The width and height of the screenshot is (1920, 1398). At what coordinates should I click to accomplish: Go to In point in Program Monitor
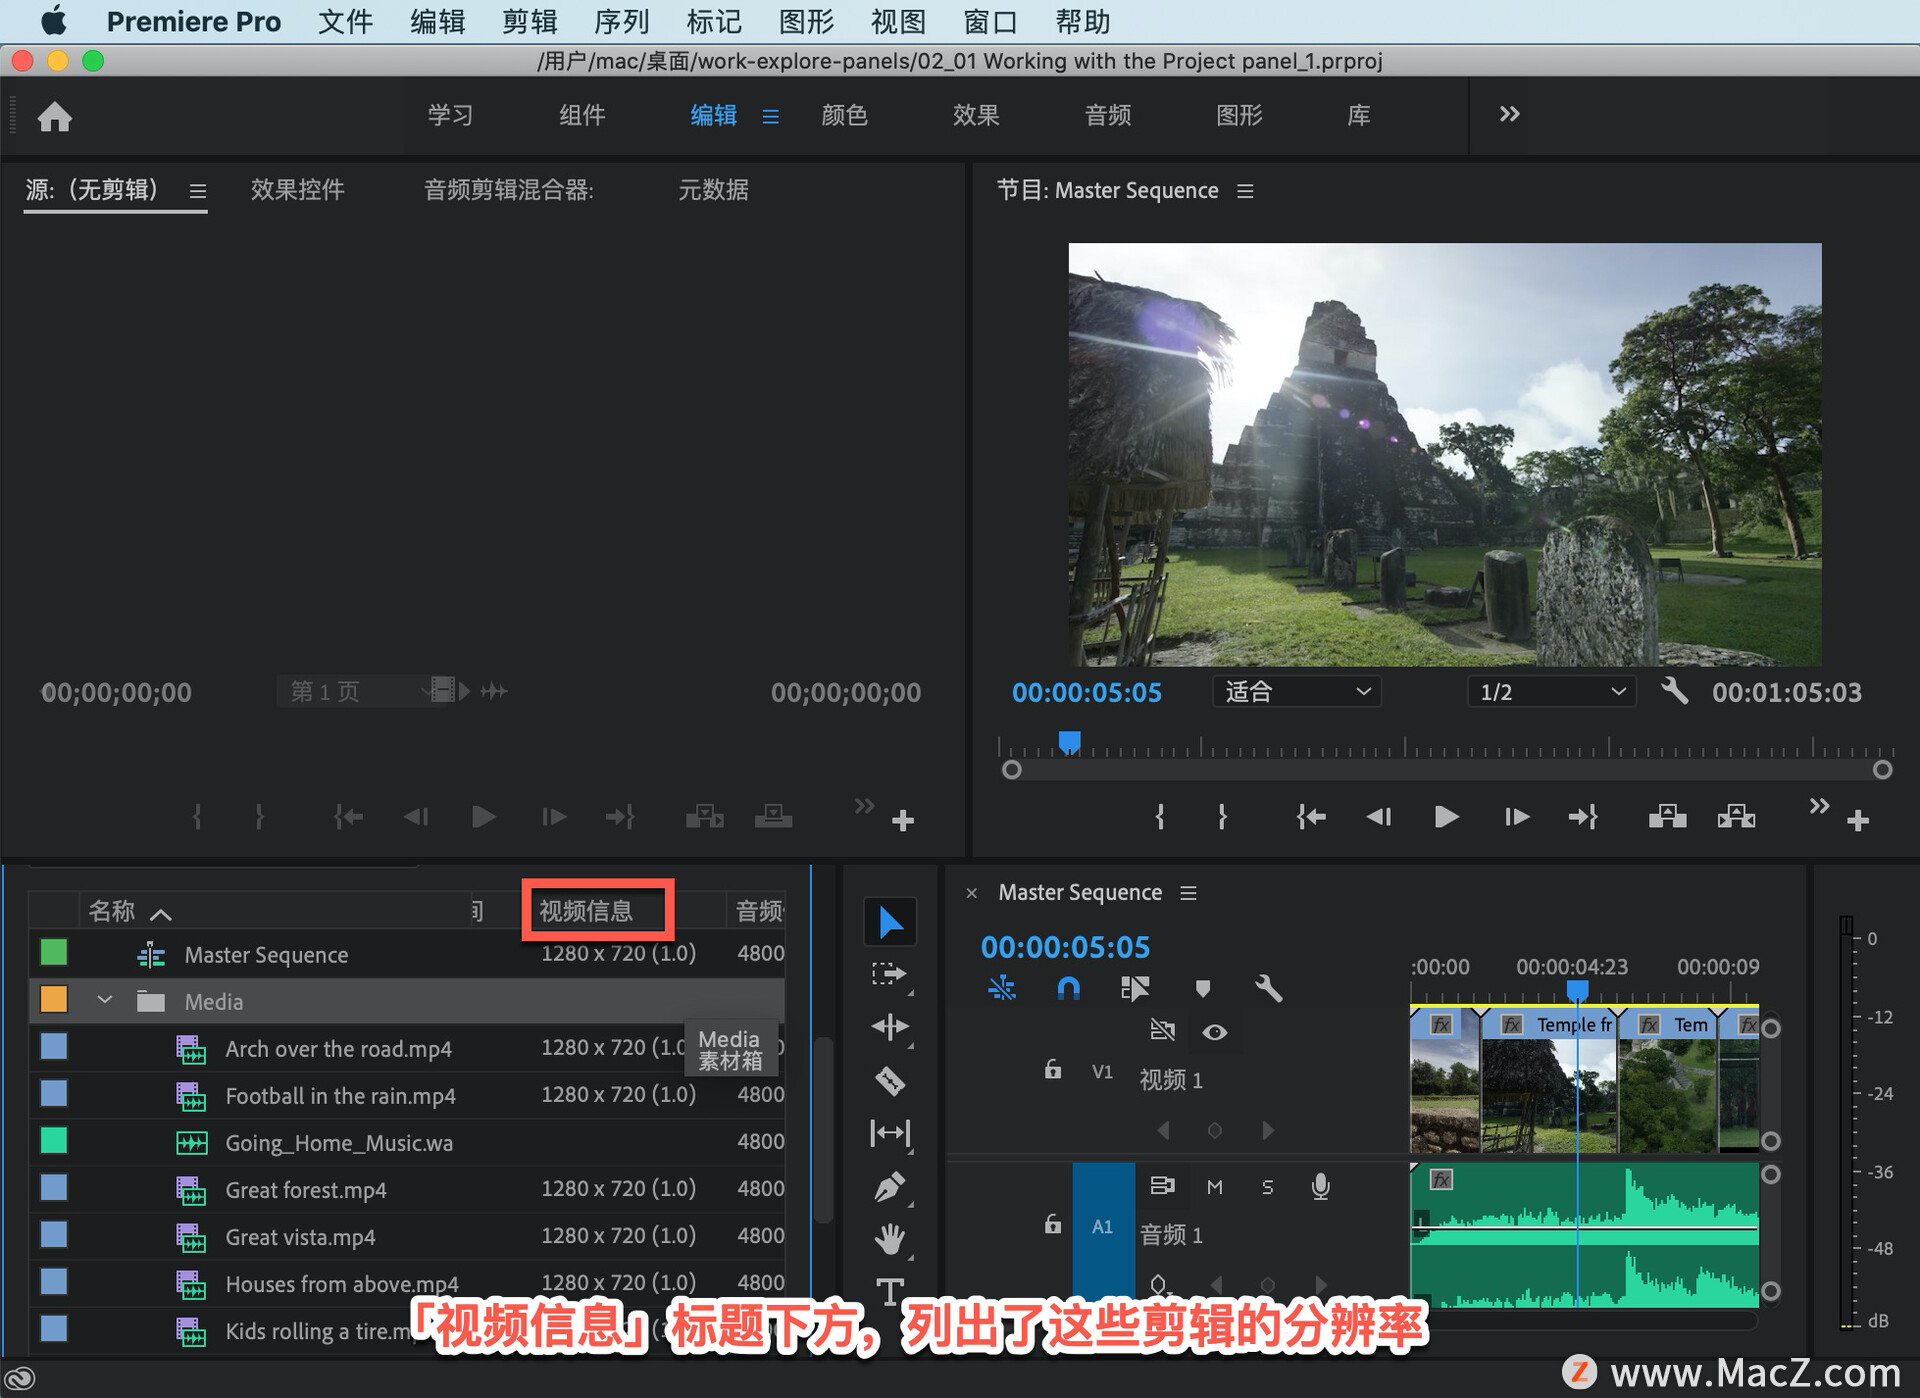coord(1311,818)
